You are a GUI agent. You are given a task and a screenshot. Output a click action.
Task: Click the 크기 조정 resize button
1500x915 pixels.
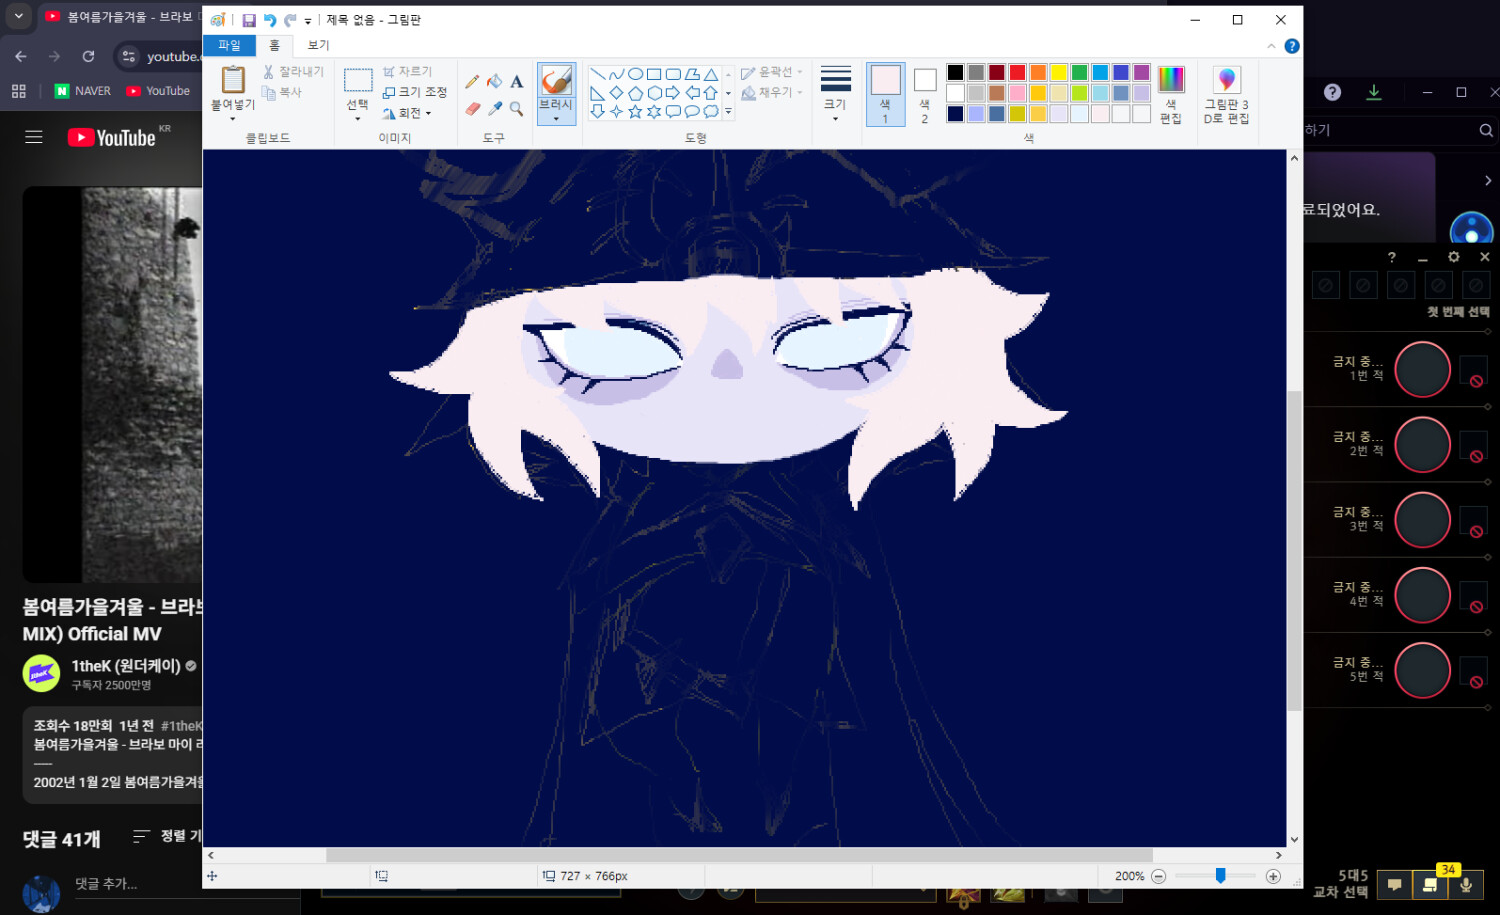click(x=413, y=91)
